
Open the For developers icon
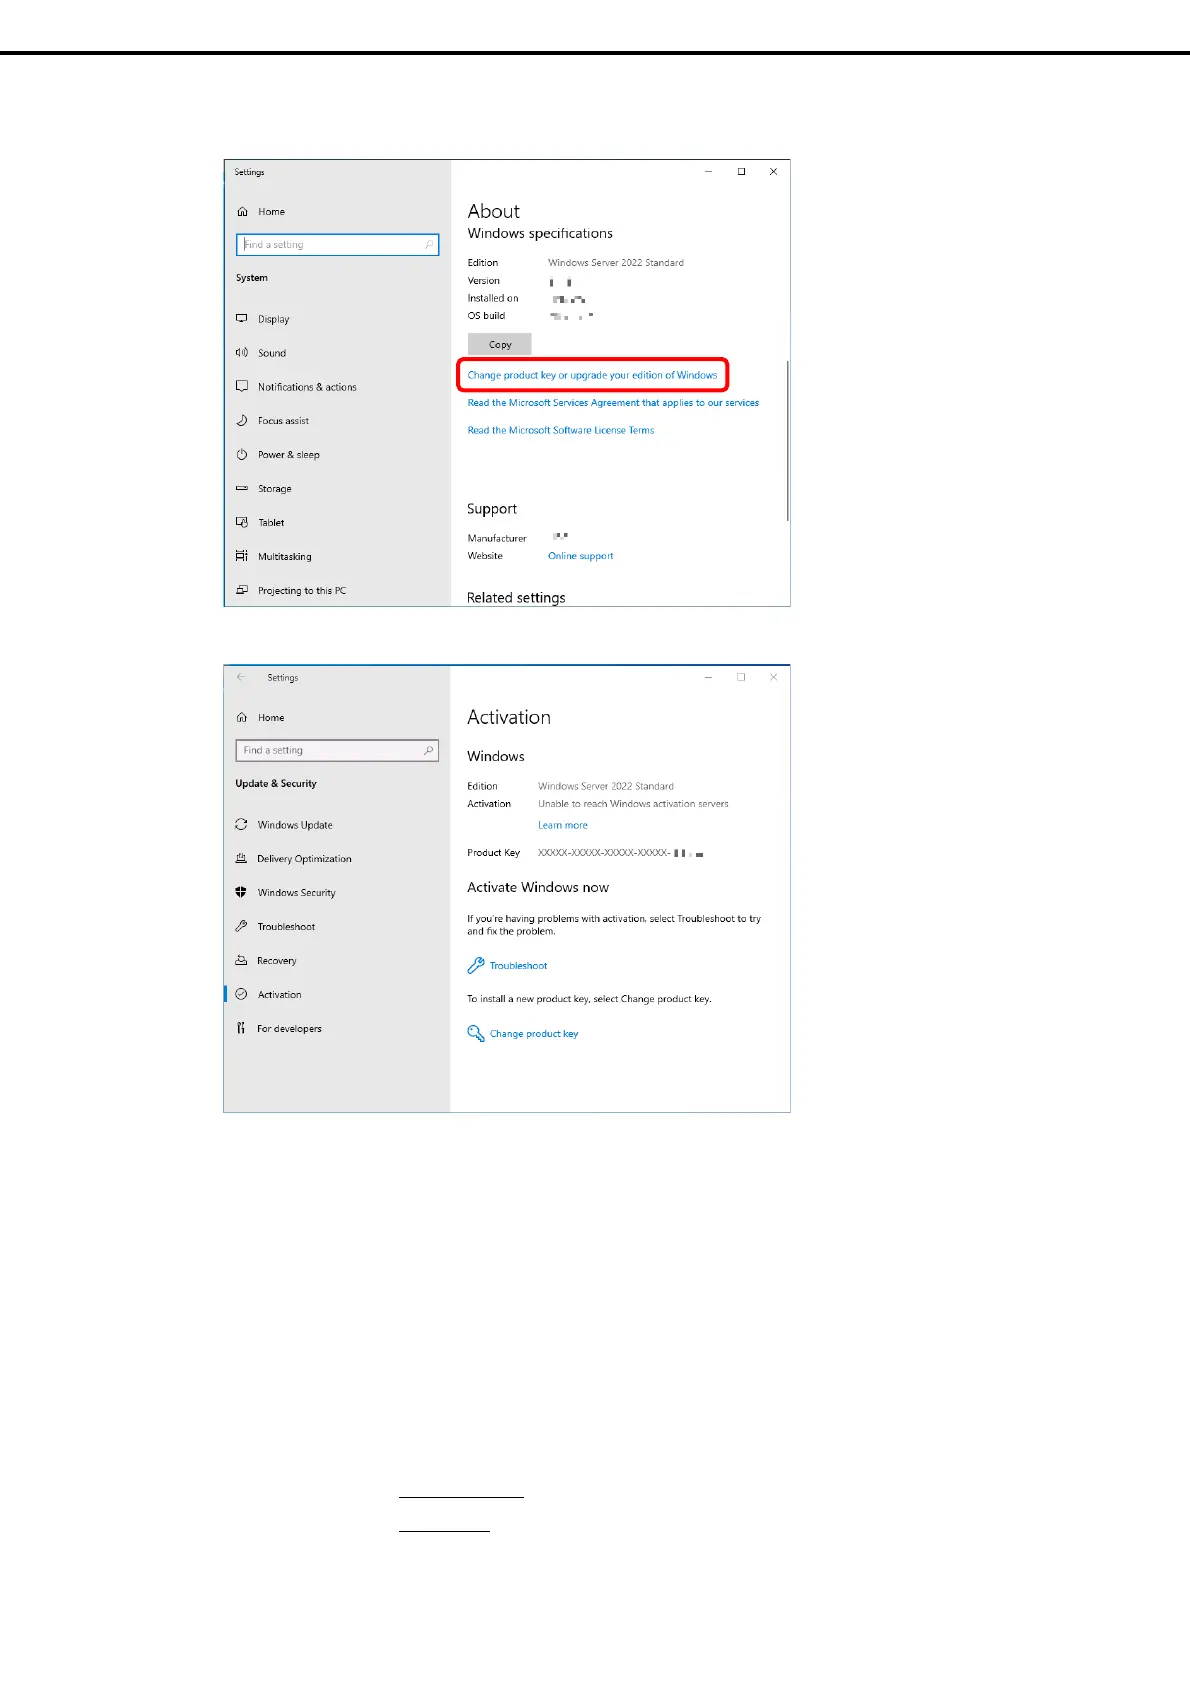241,1028
